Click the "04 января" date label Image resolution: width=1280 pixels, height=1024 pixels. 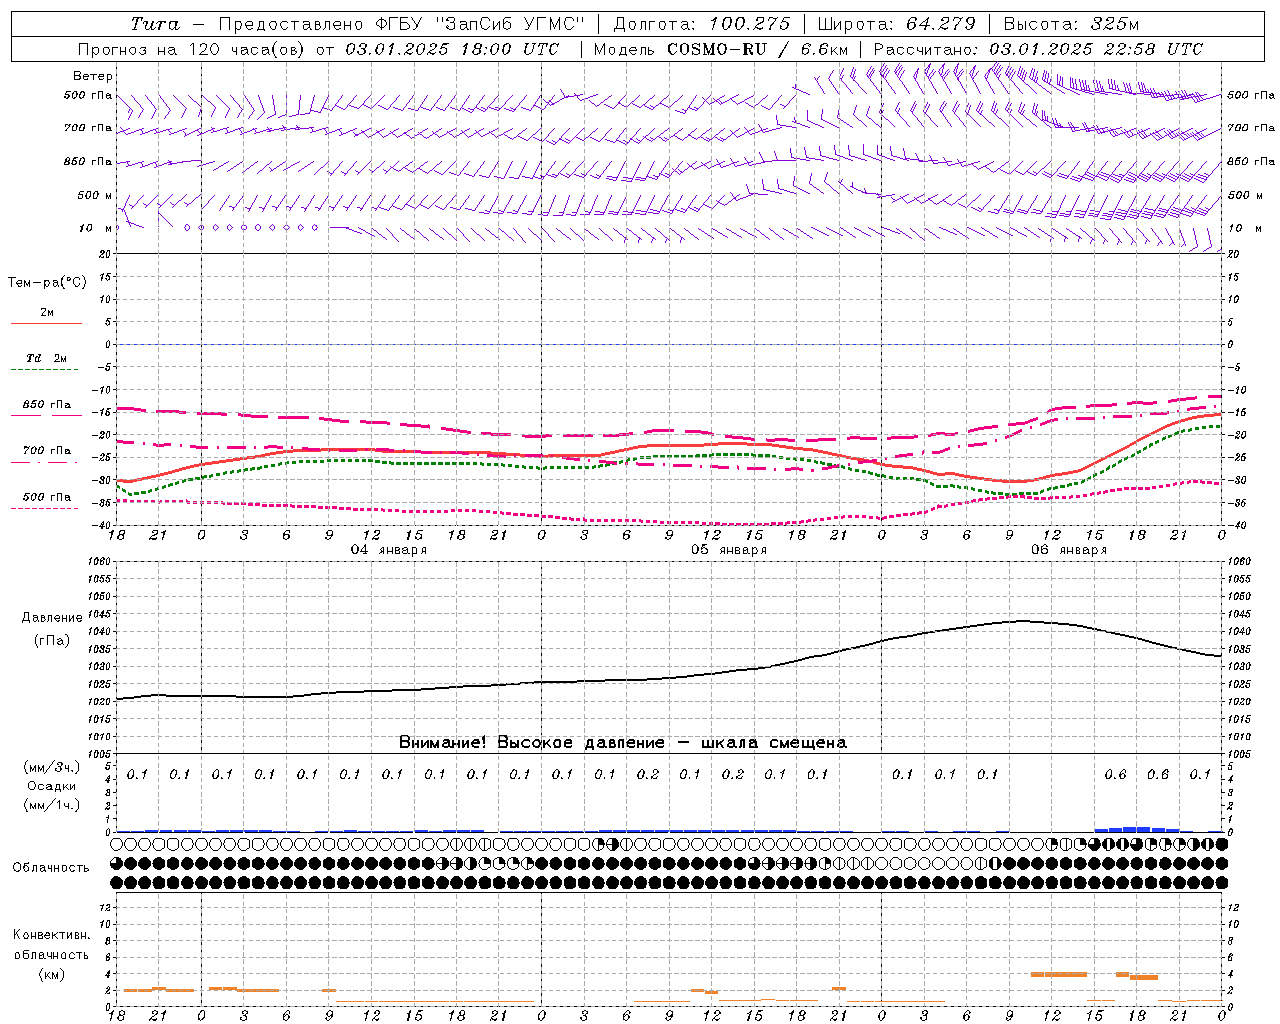coord(388,550)
